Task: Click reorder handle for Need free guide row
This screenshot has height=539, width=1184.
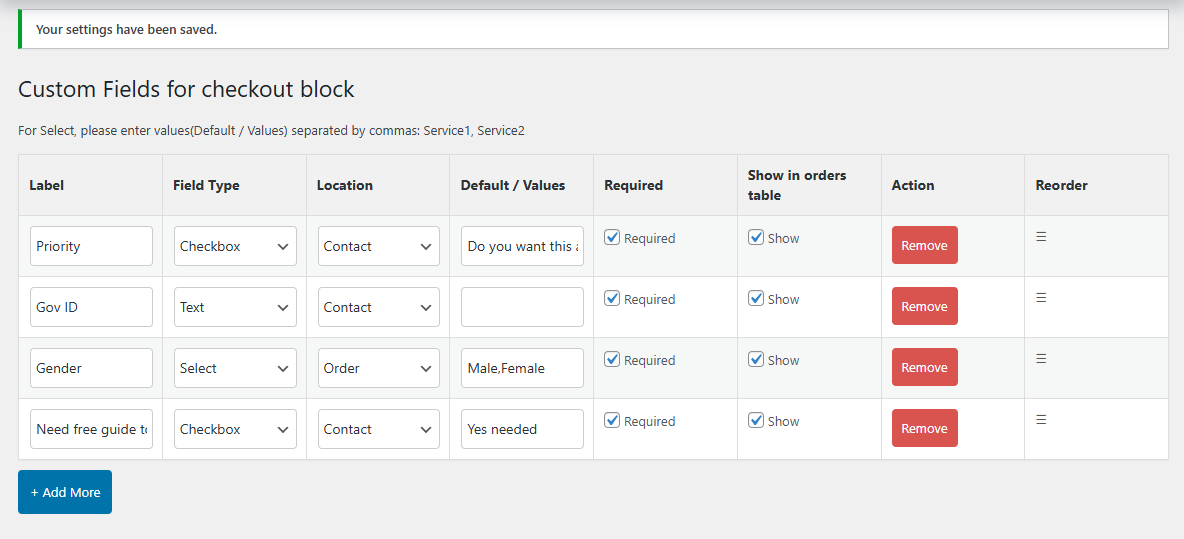Action: [x=1041, y=420]
